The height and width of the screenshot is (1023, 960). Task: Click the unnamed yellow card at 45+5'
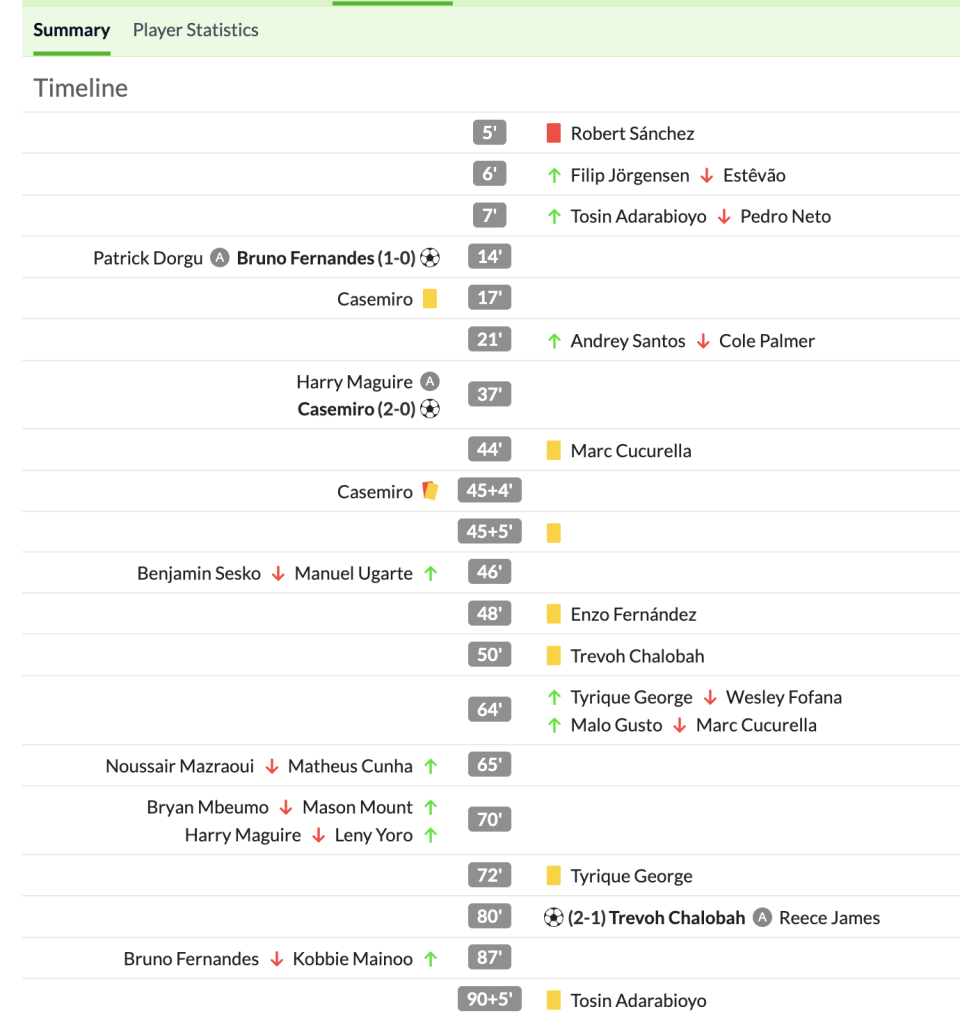pyautogui.click(x=554, y=533)
